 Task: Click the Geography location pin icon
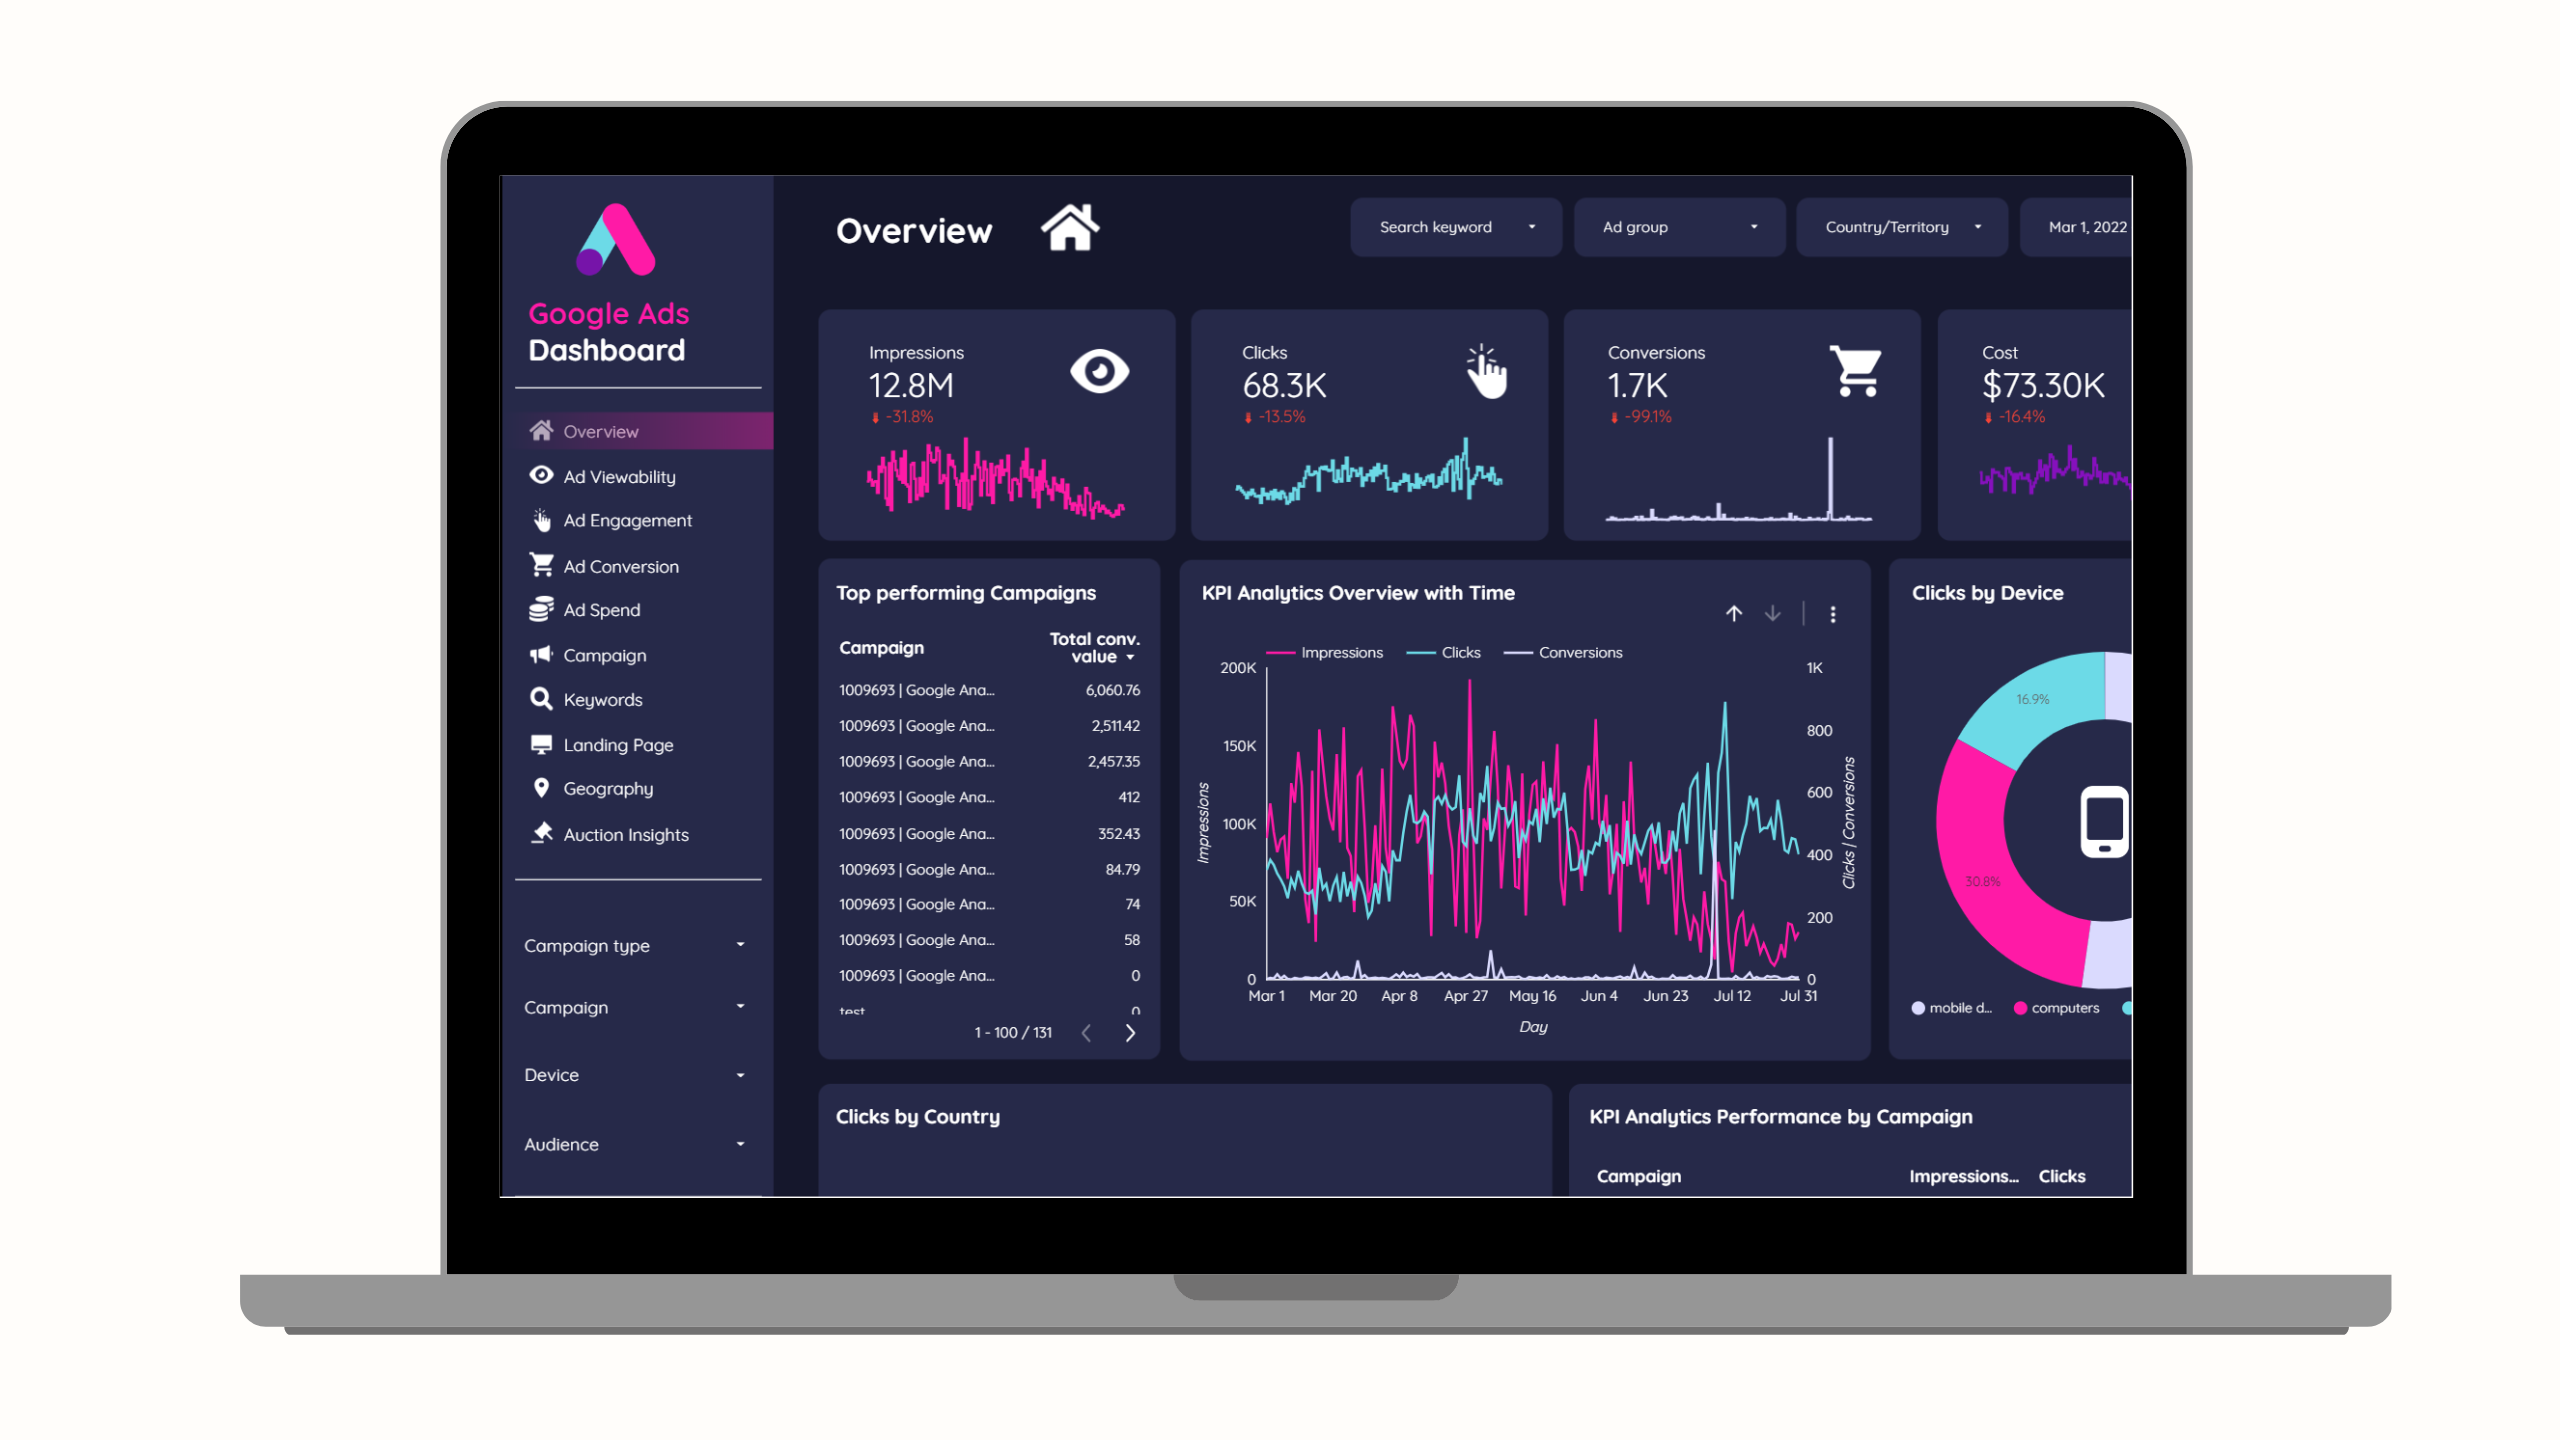coord(540,788)
